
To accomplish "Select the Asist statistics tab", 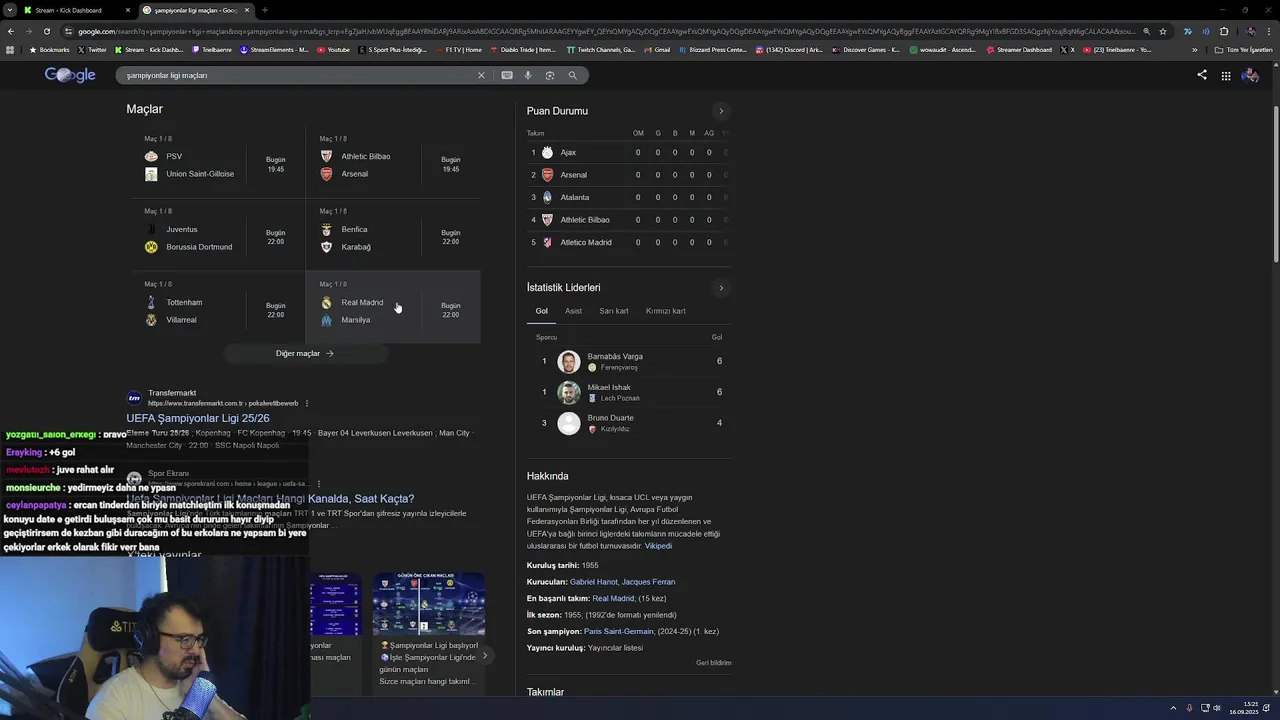I will (x=573, y=311).
